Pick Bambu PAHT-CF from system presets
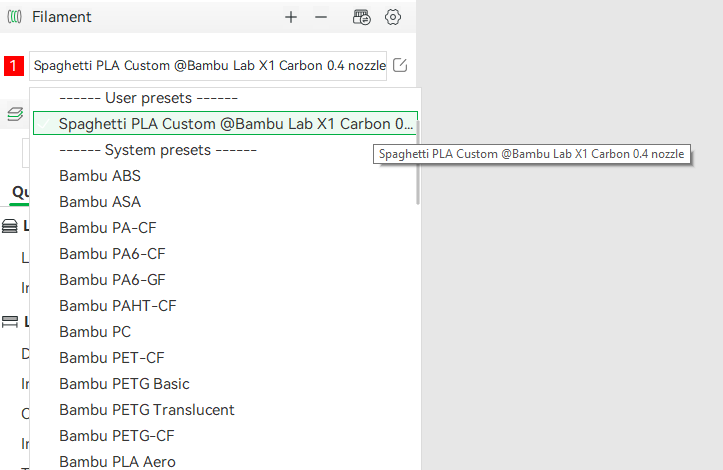 (x=118, y=306)
